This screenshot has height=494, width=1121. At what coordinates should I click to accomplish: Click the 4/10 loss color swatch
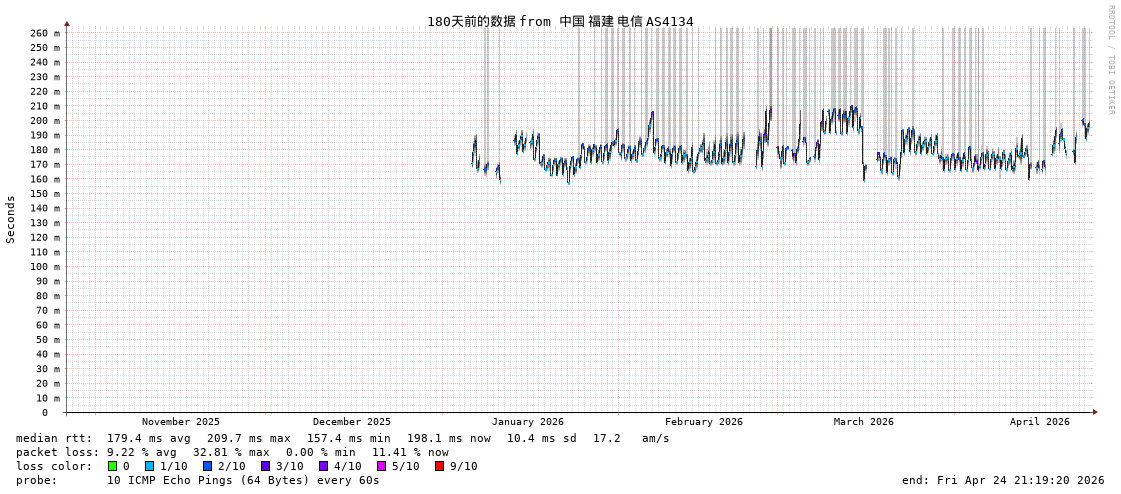click(324, 466)
